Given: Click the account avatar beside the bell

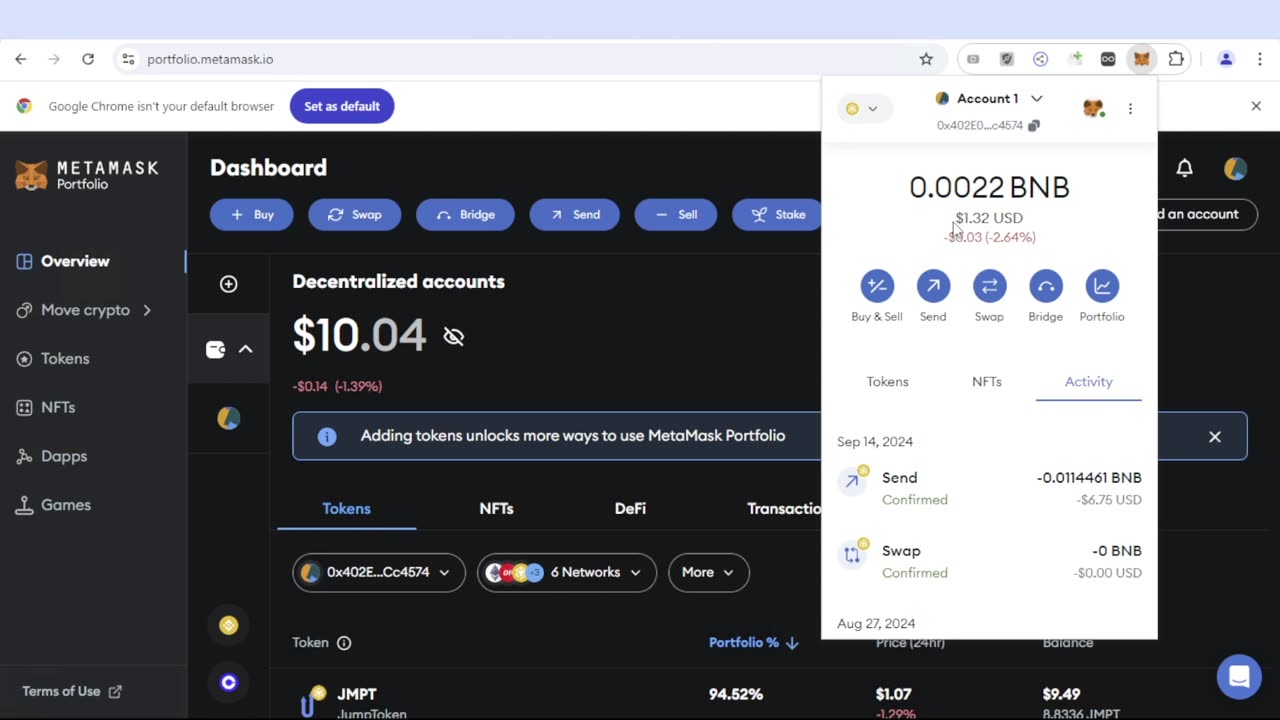Looking at the screenshot, I should coord(1235,168).
